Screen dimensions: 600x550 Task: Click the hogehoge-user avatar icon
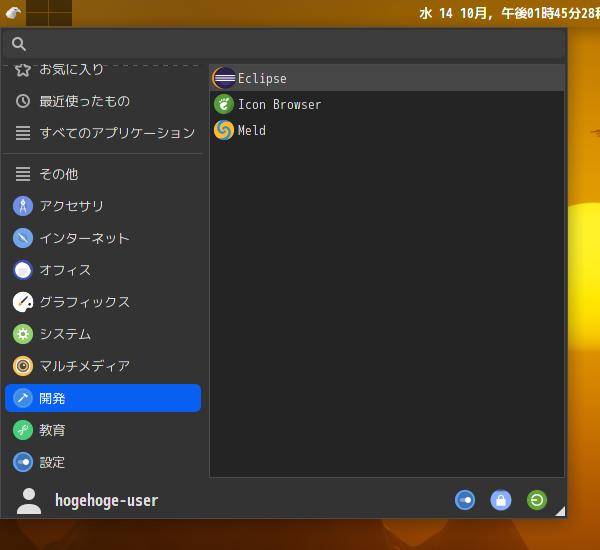[x=29, y=501]
